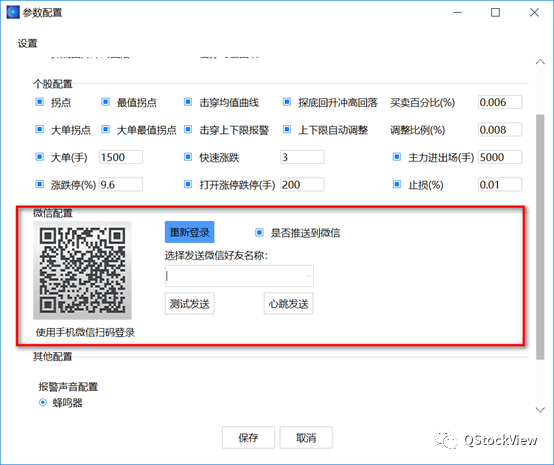Viewport: 554px width, 465px height.
Task: Open the 微信好友名称 dropdown
Action: tap(239, 276)
